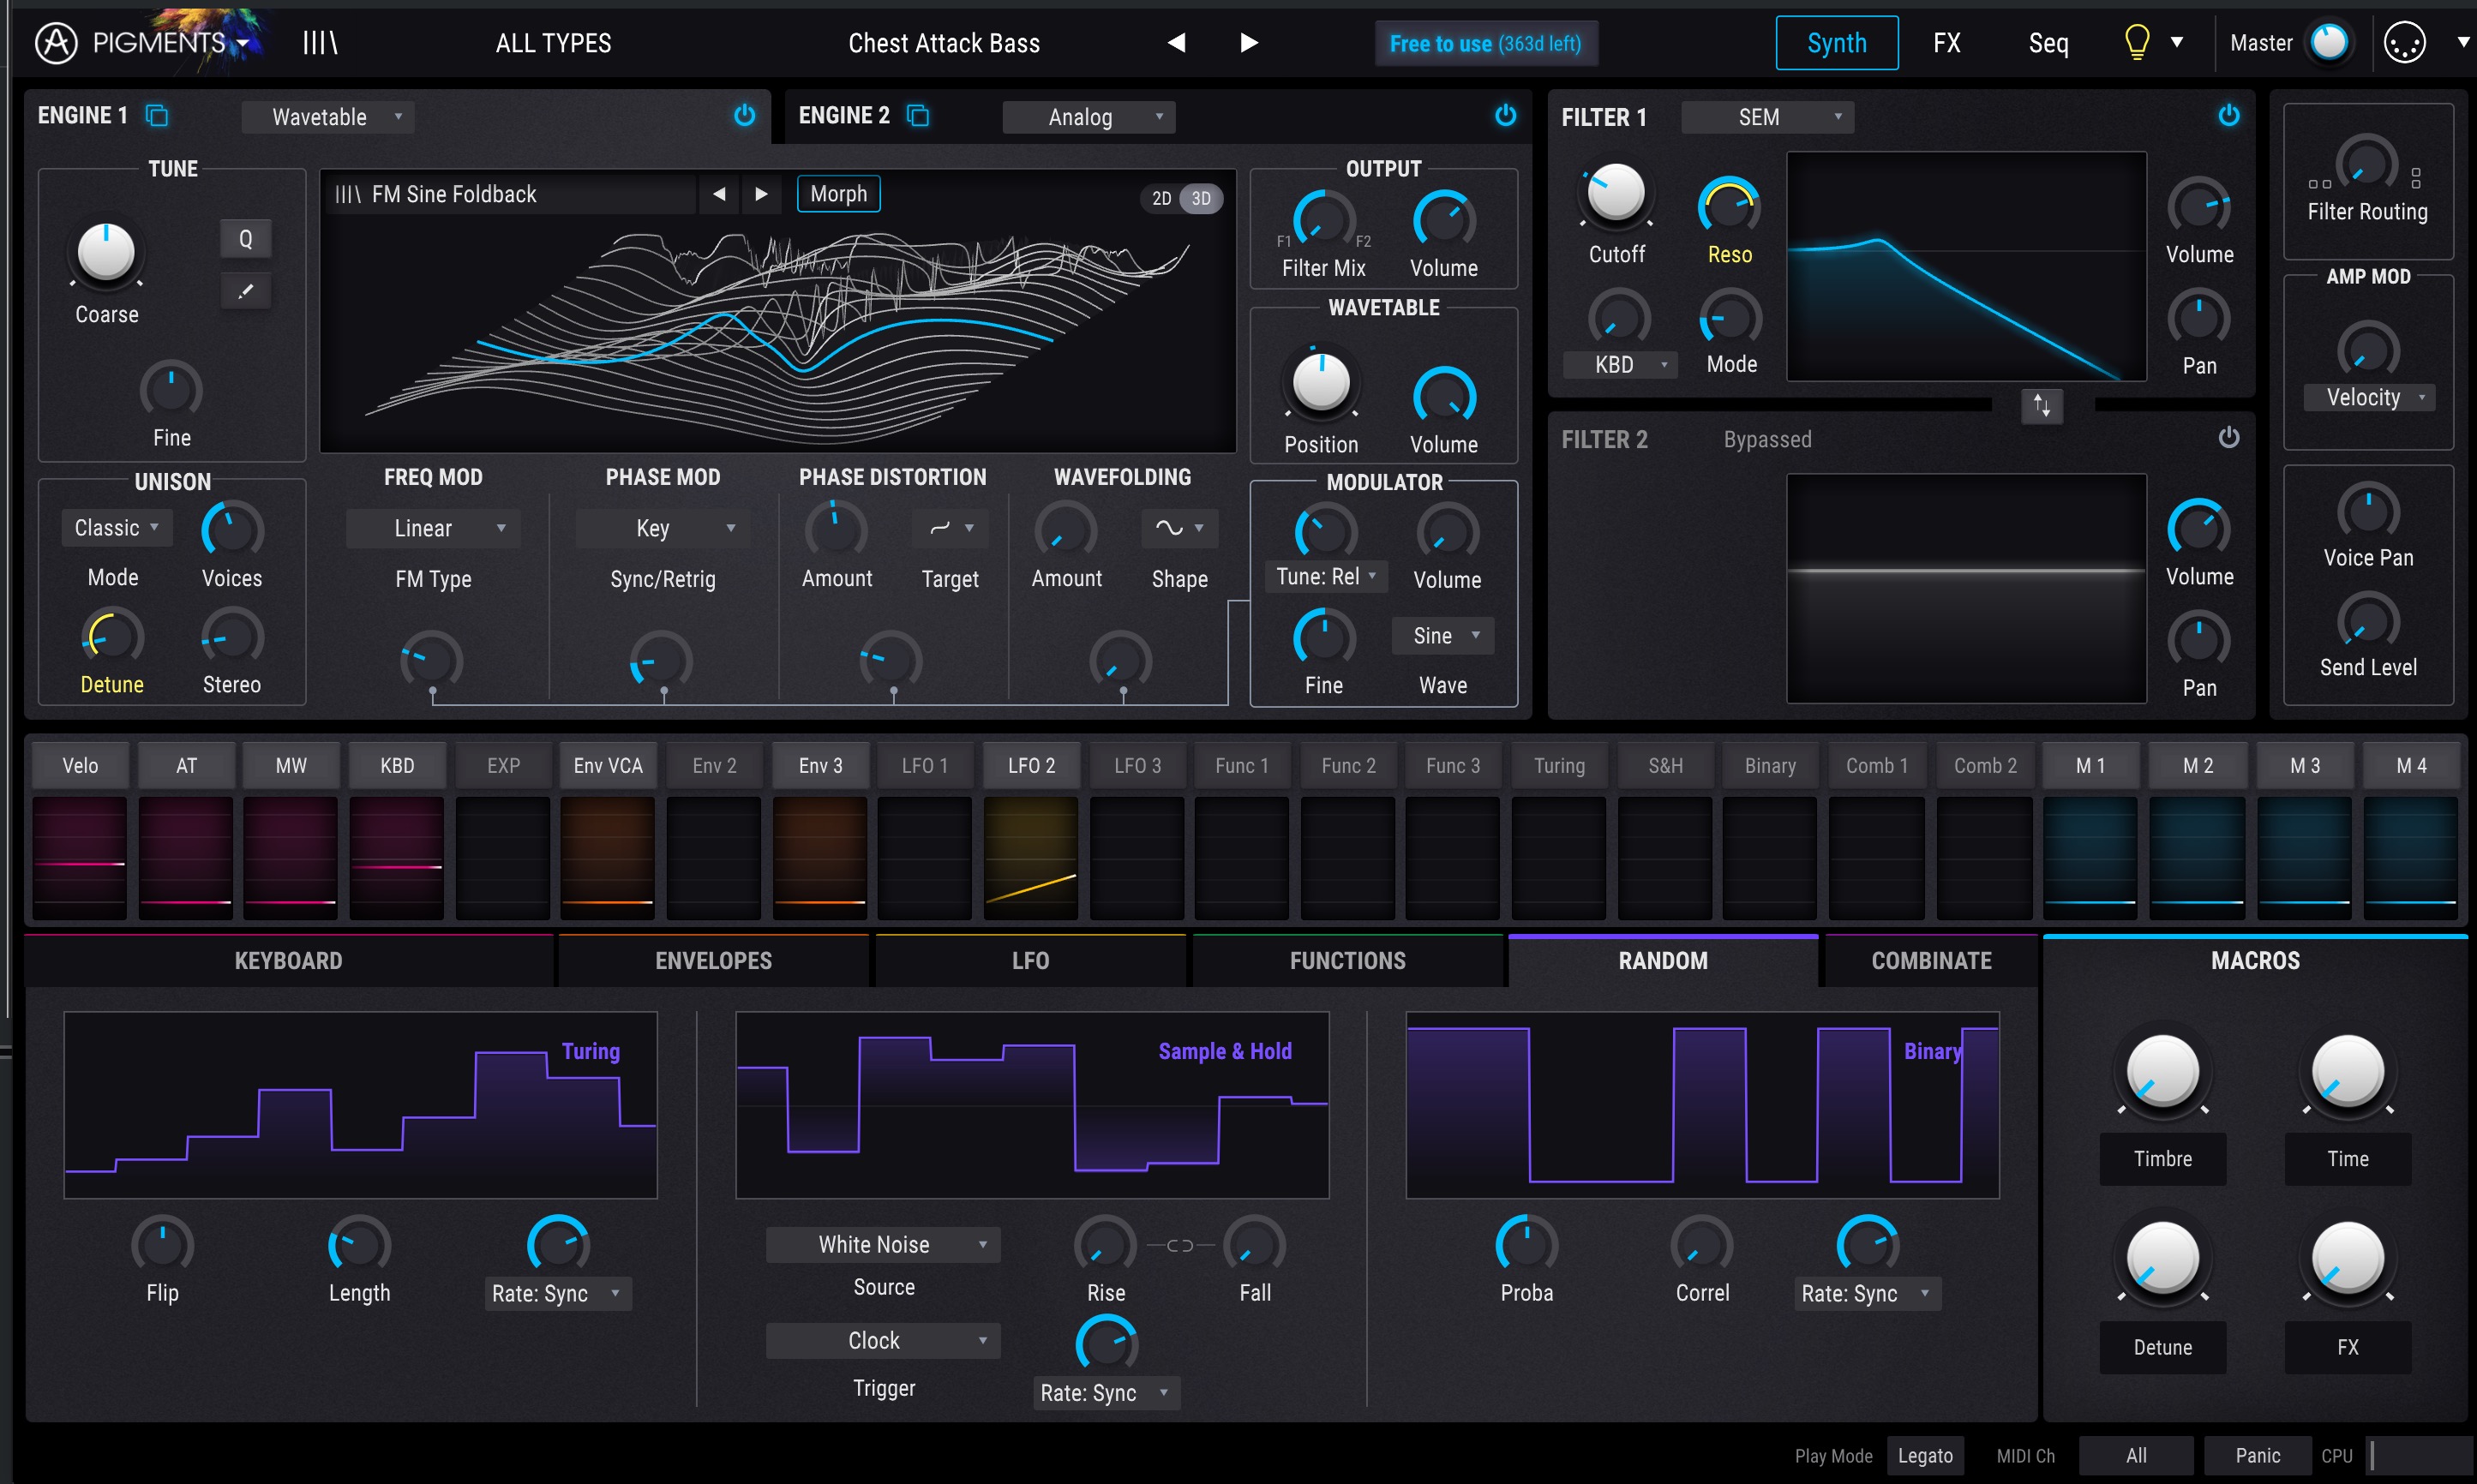Click the Legato play mode button

[1925, 1456]
